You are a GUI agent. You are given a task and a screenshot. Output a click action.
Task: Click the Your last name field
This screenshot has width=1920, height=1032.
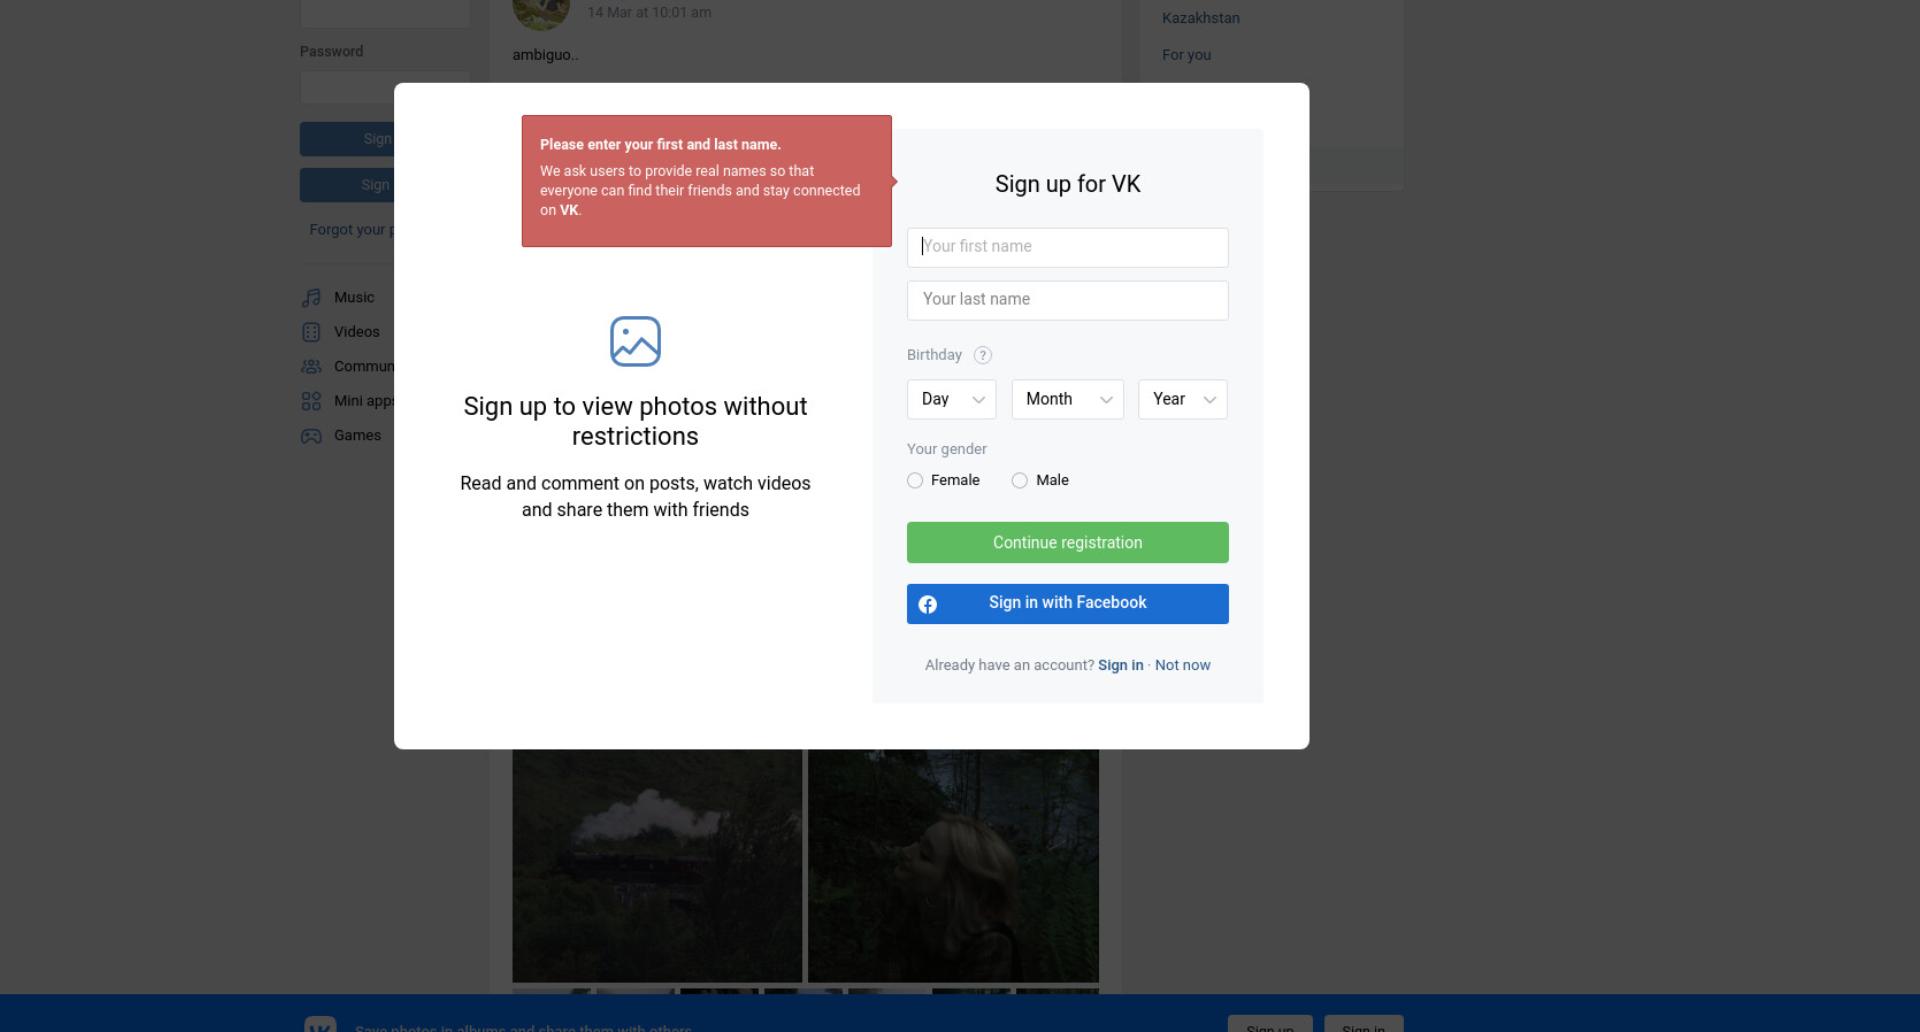tap(1067, 300)
